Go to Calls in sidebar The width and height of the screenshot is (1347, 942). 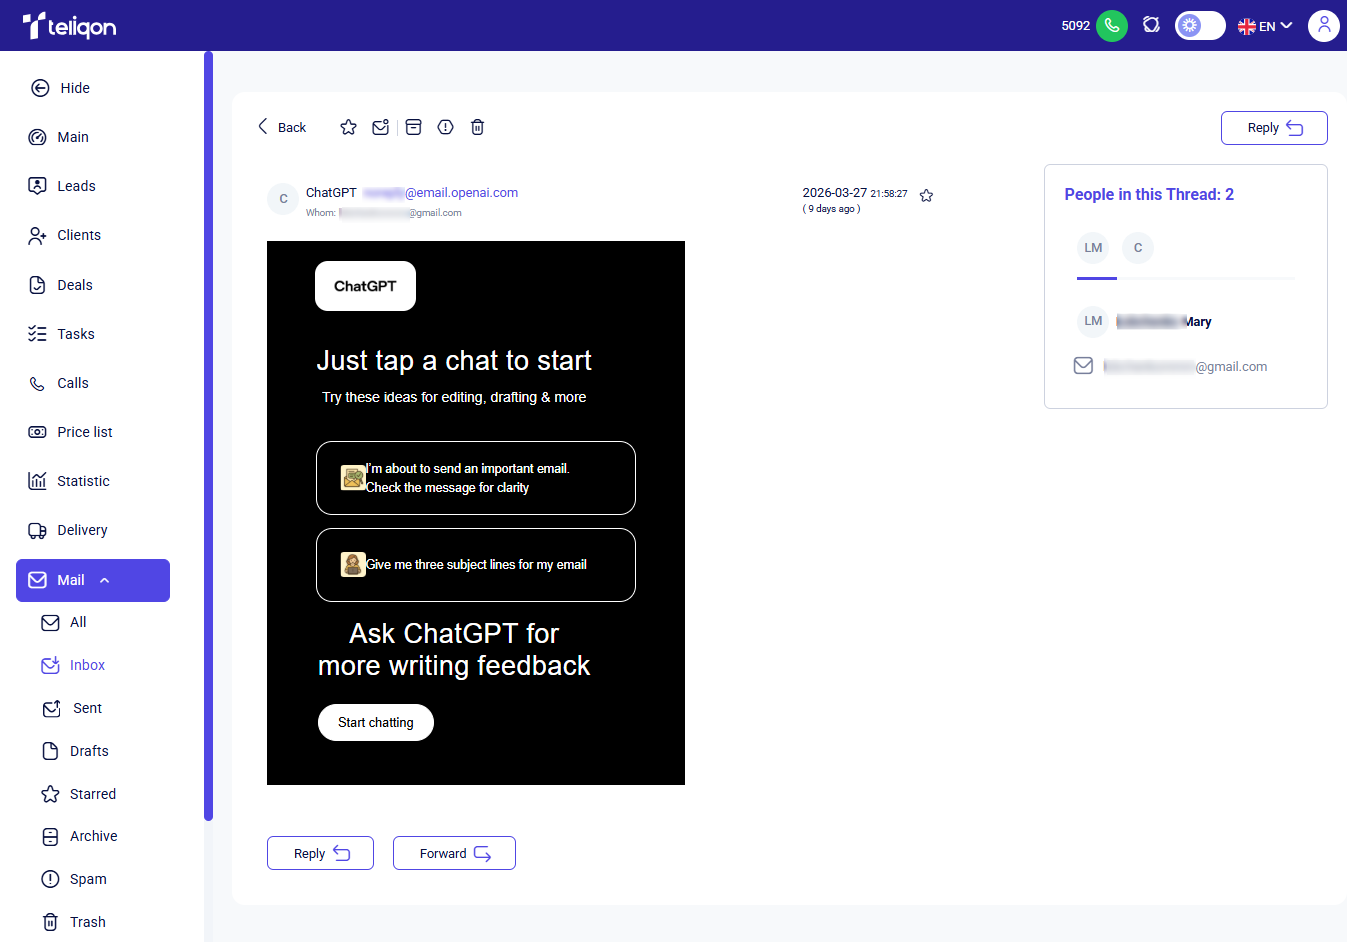(x=59, y=383)
